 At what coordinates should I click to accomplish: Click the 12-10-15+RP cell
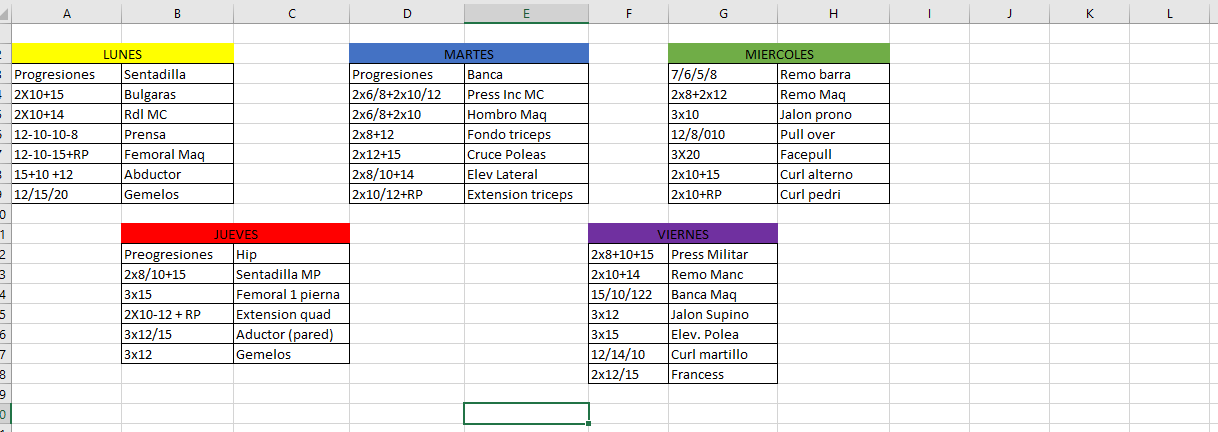66,154
